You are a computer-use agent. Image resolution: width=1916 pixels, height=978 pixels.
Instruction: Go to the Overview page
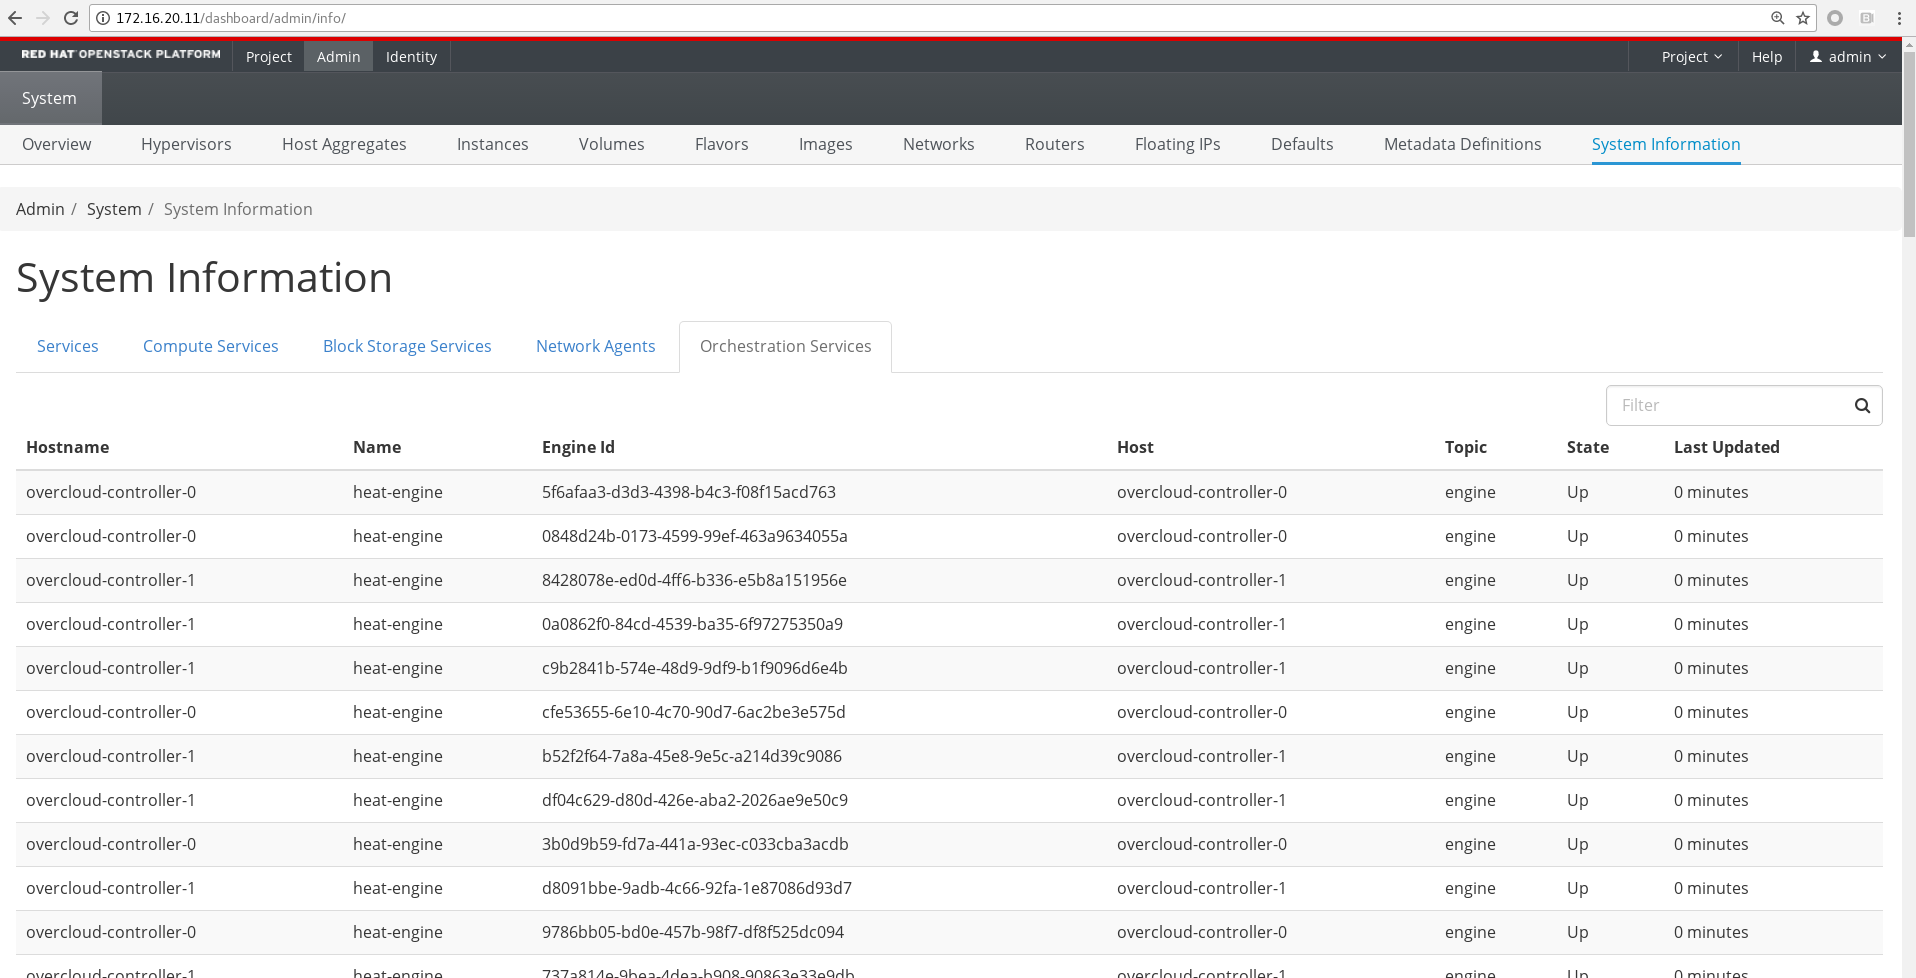click(57, 144)
